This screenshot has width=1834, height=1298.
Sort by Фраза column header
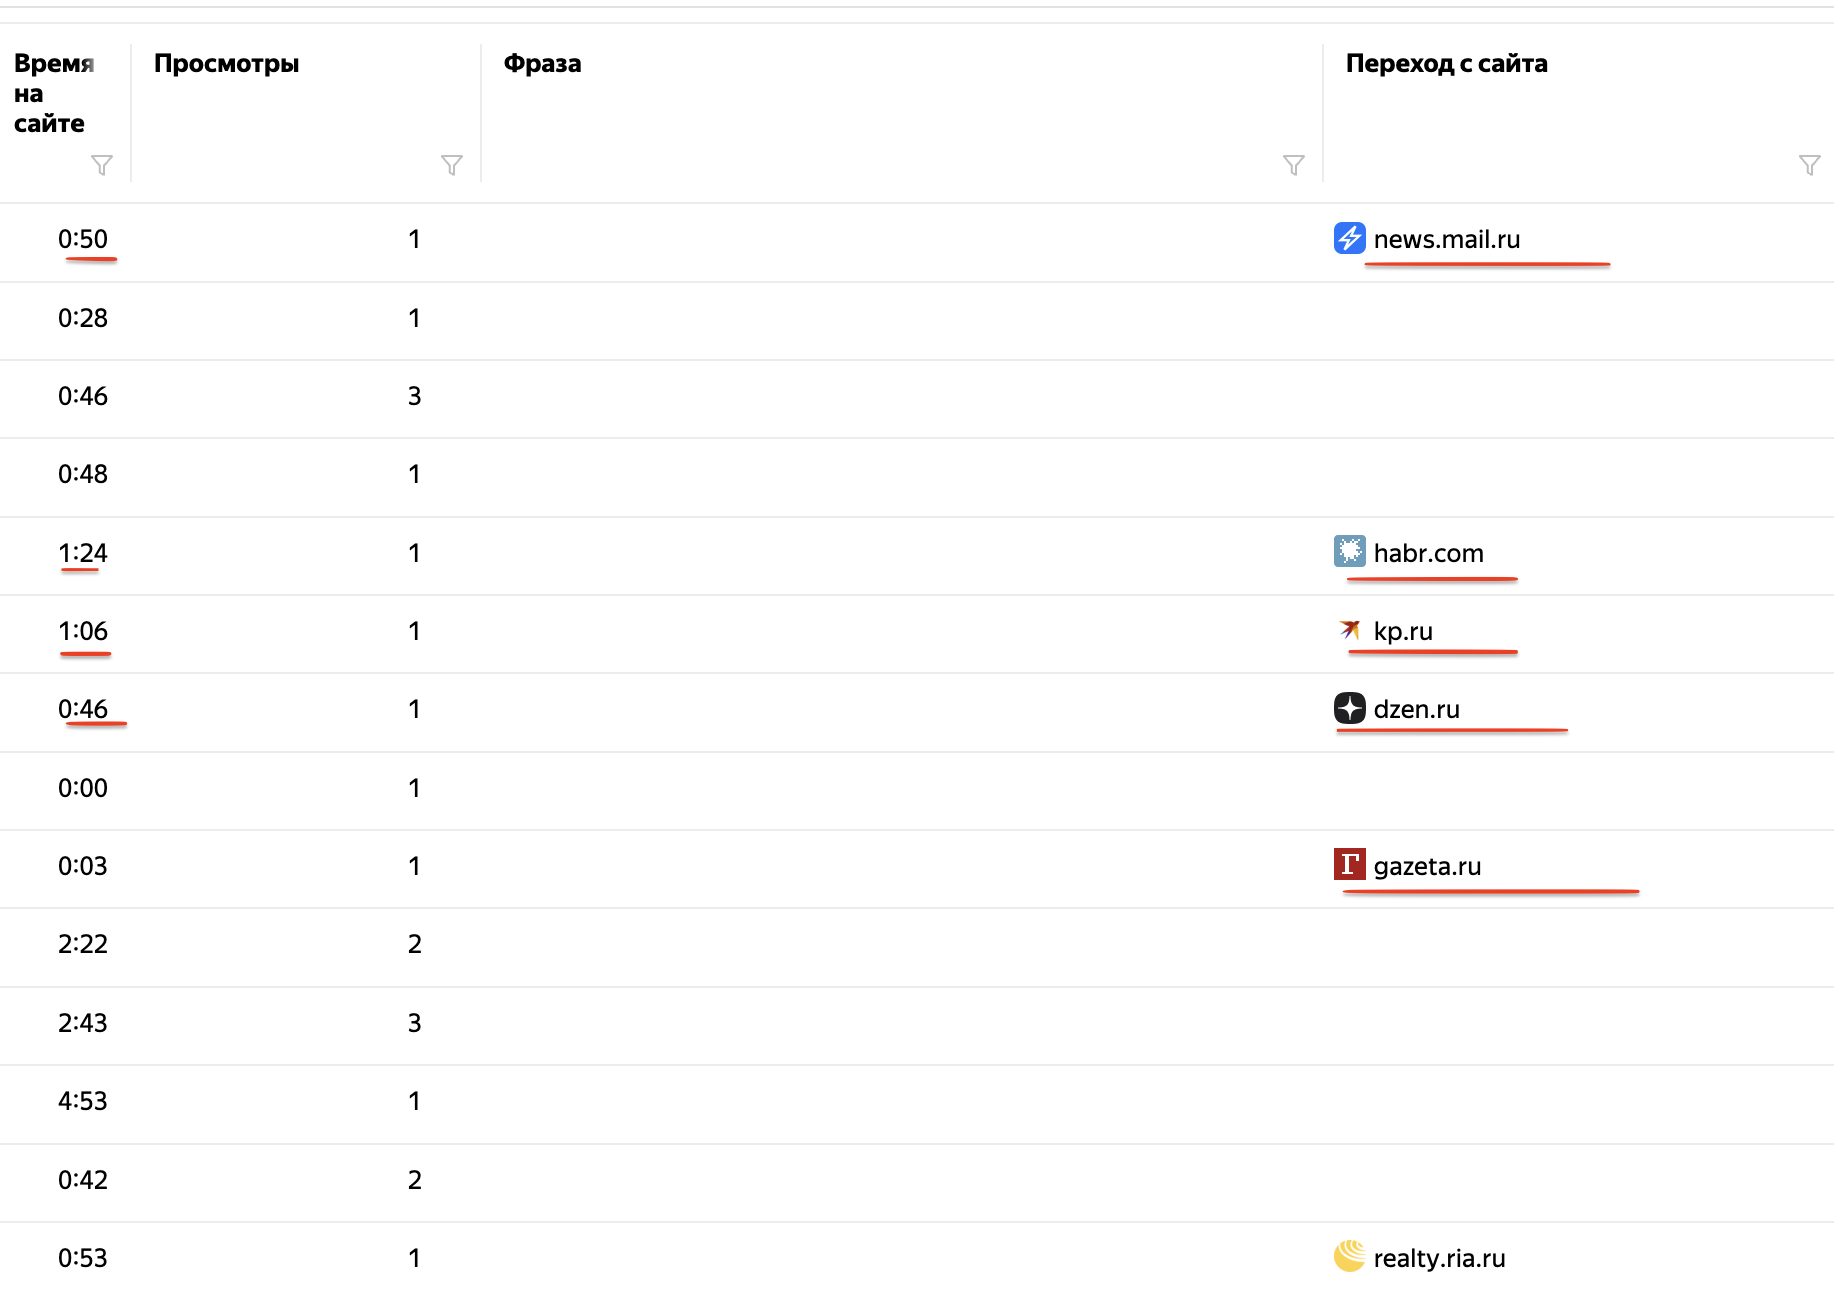tap(542, 64)
